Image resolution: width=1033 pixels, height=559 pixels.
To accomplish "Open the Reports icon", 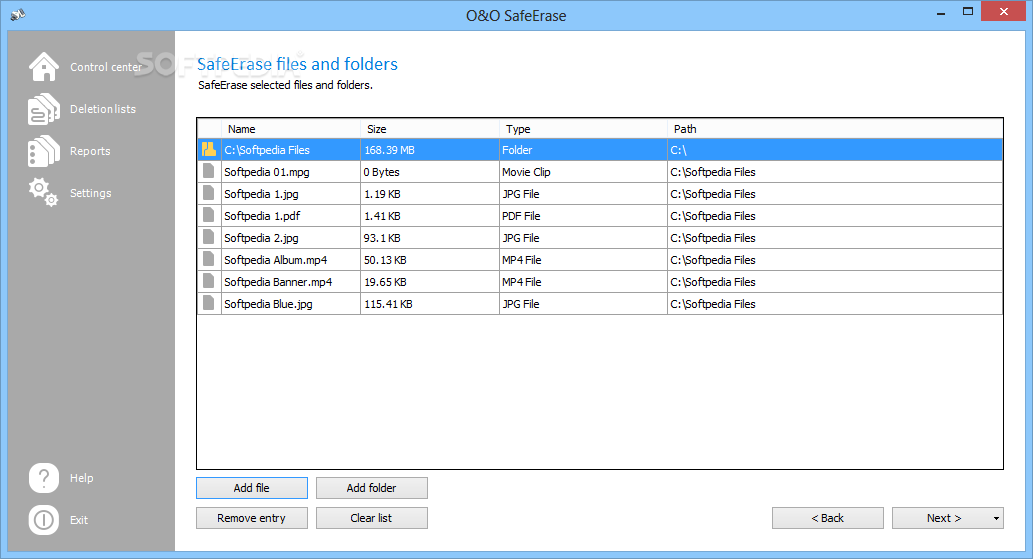I will (43, 151).
